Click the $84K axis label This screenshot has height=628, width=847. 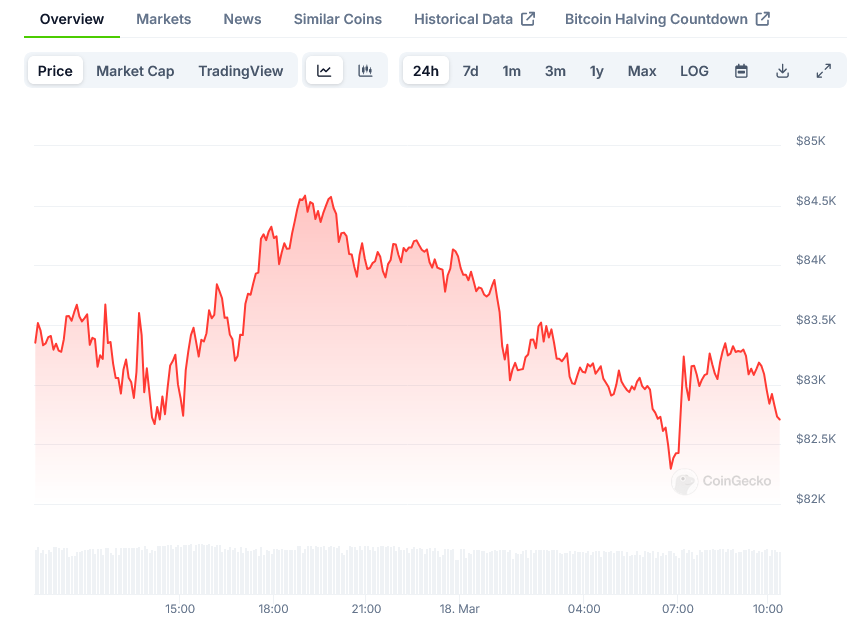click(811, 260)
